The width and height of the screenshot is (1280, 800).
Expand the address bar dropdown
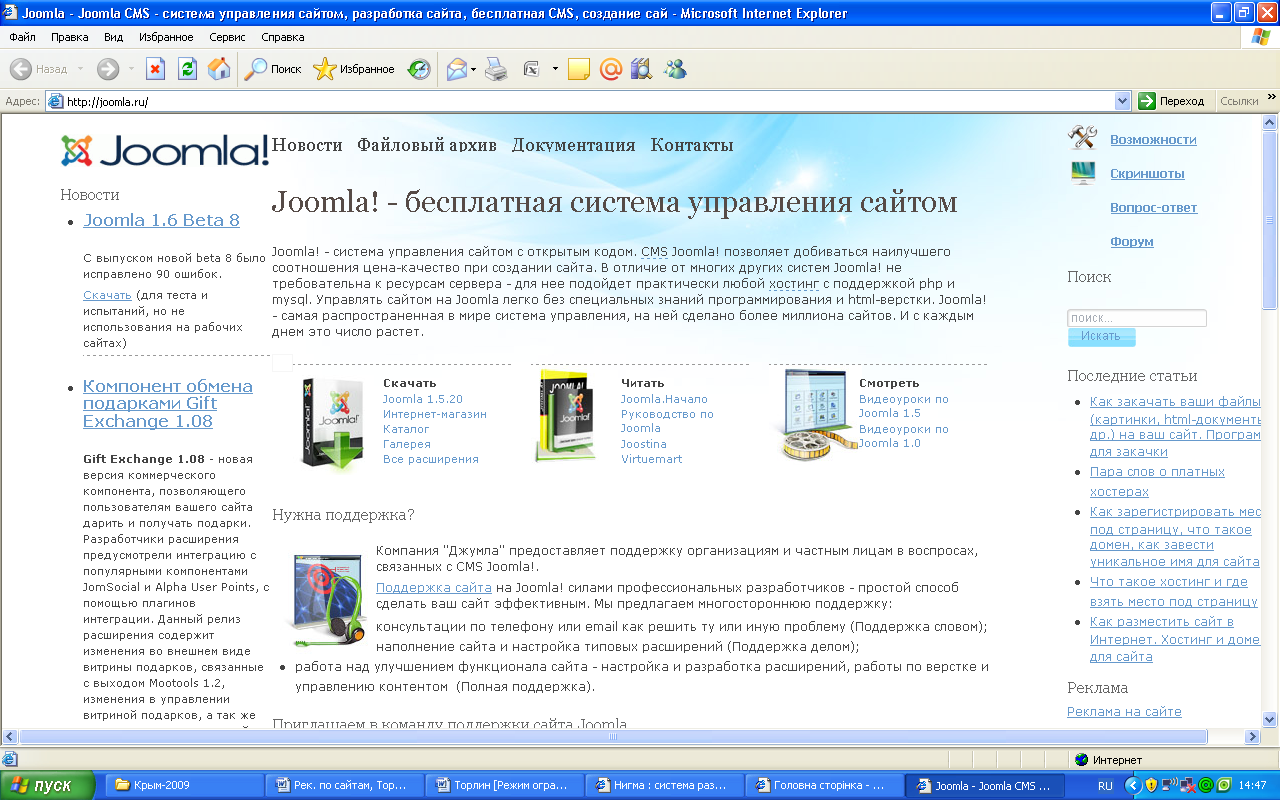click(1123, 101)
